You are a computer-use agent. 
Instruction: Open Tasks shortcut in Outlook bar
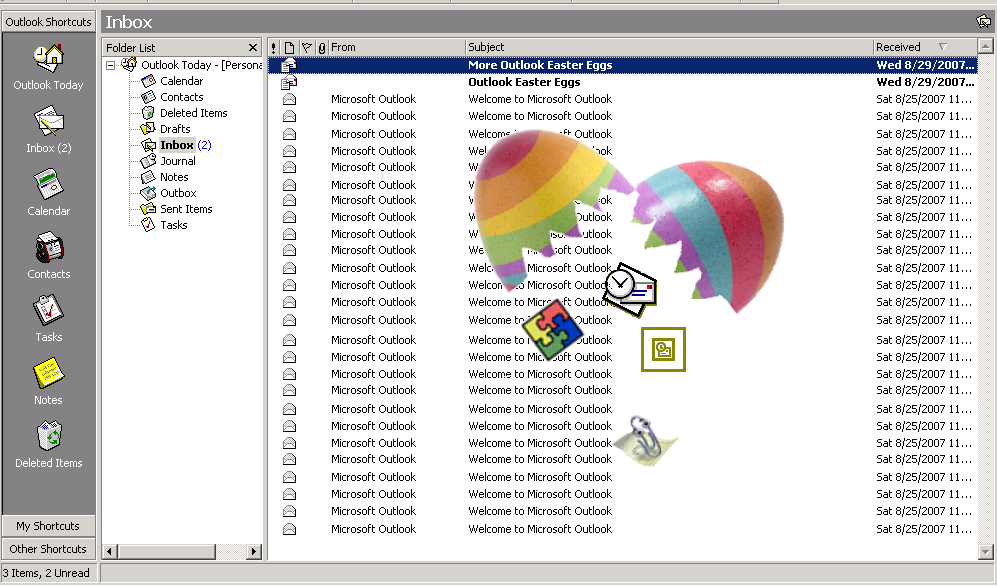[x=48, y=310]
